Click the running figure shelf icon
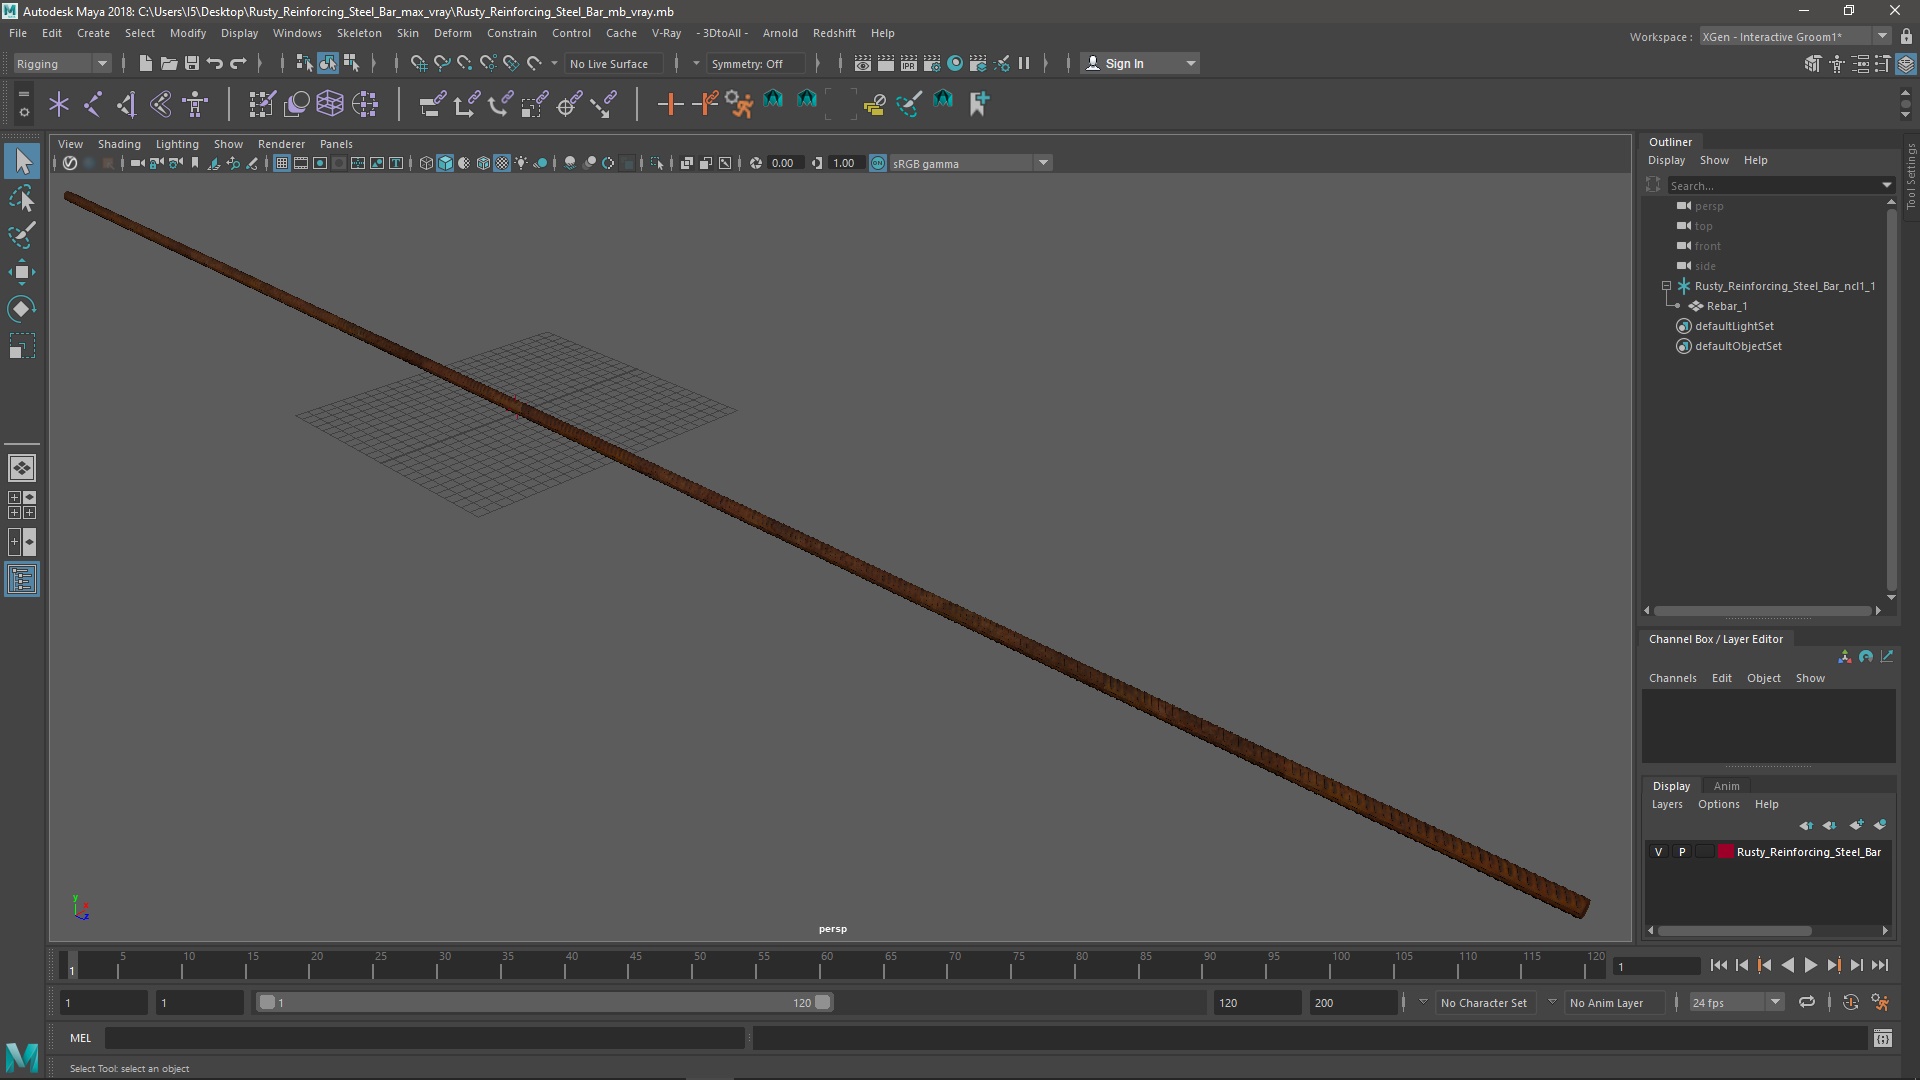The height and width of the screenshot is (1080, 1920). tap(739, 103)
